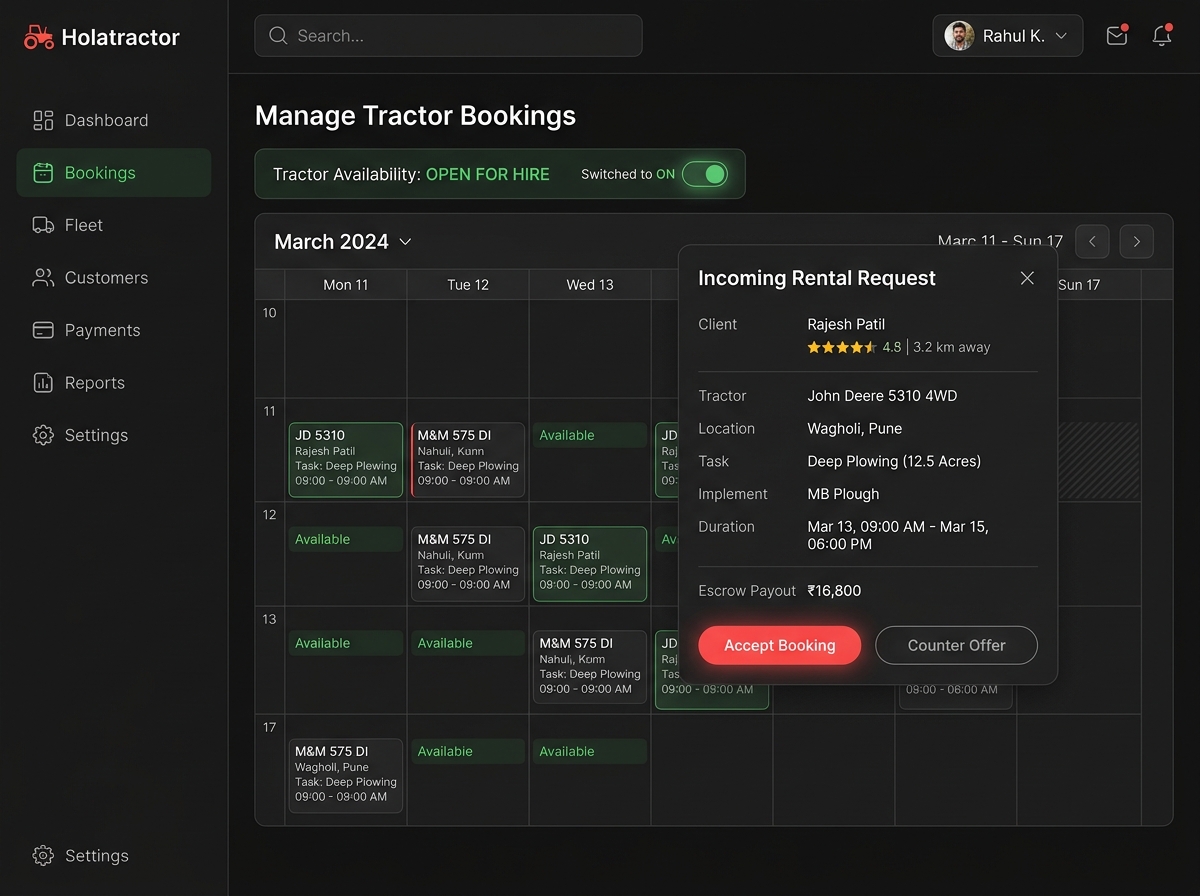Expand the Rahul K. account dropdown arrow
1200x896 pixels.
click(1061, 36)
